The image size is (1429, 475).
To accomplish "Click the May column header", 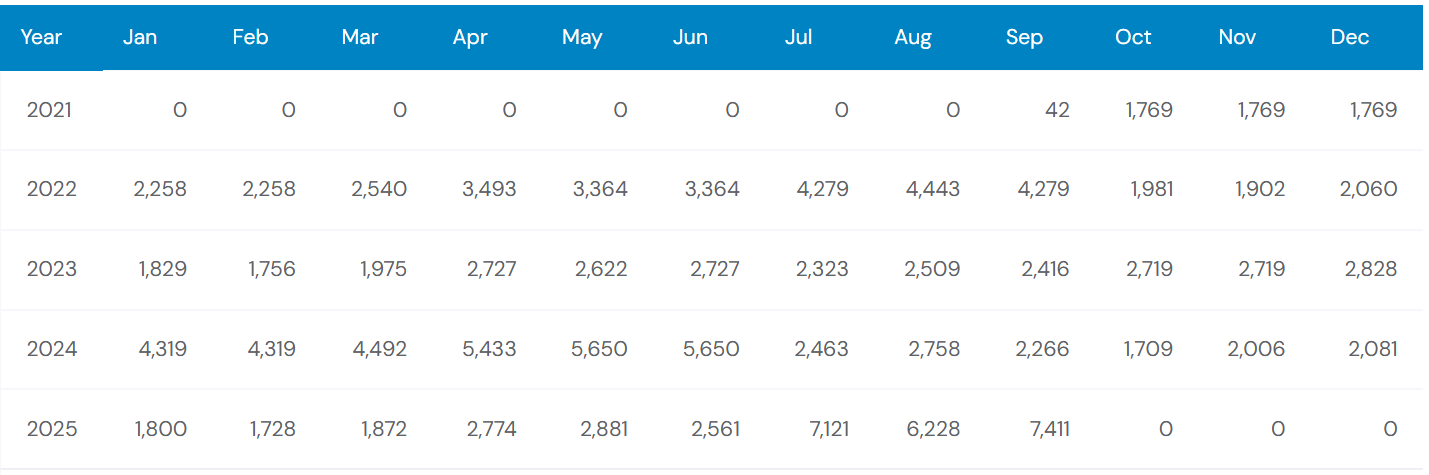I will pyautogui.click(x=582, y=37).
